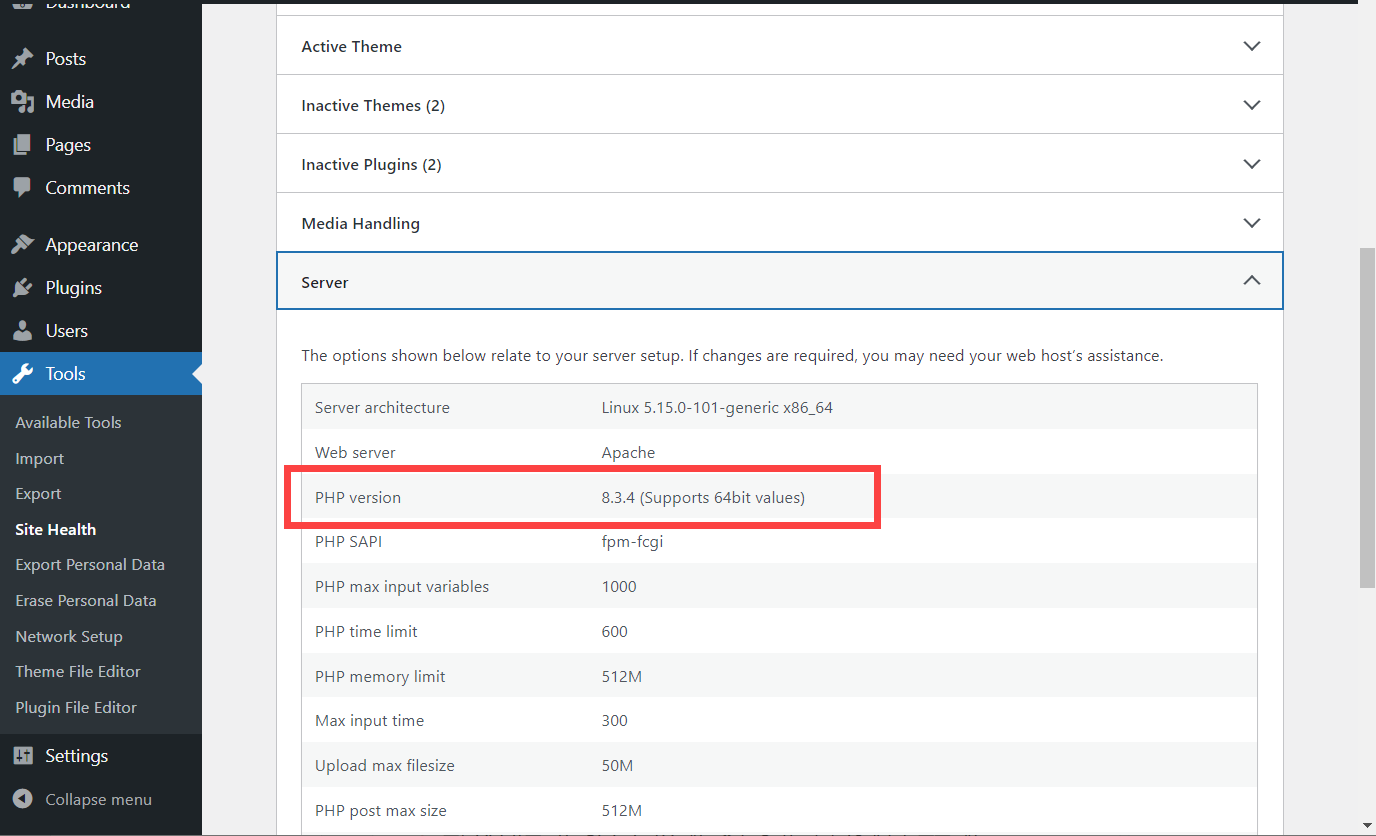Click the Collapse menu arrow icon

tap(22, 800)
